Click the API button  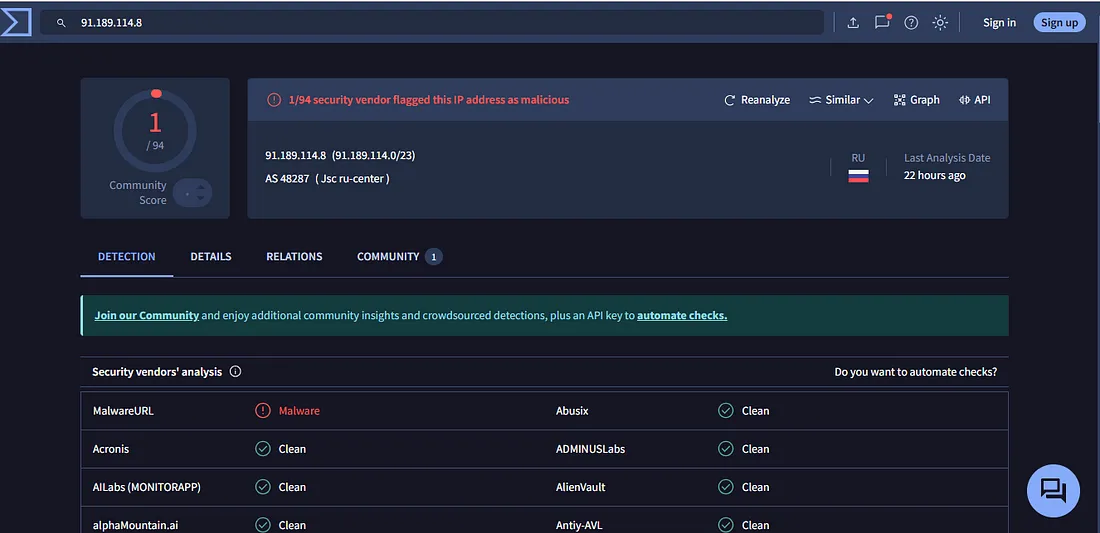(974, 100)
